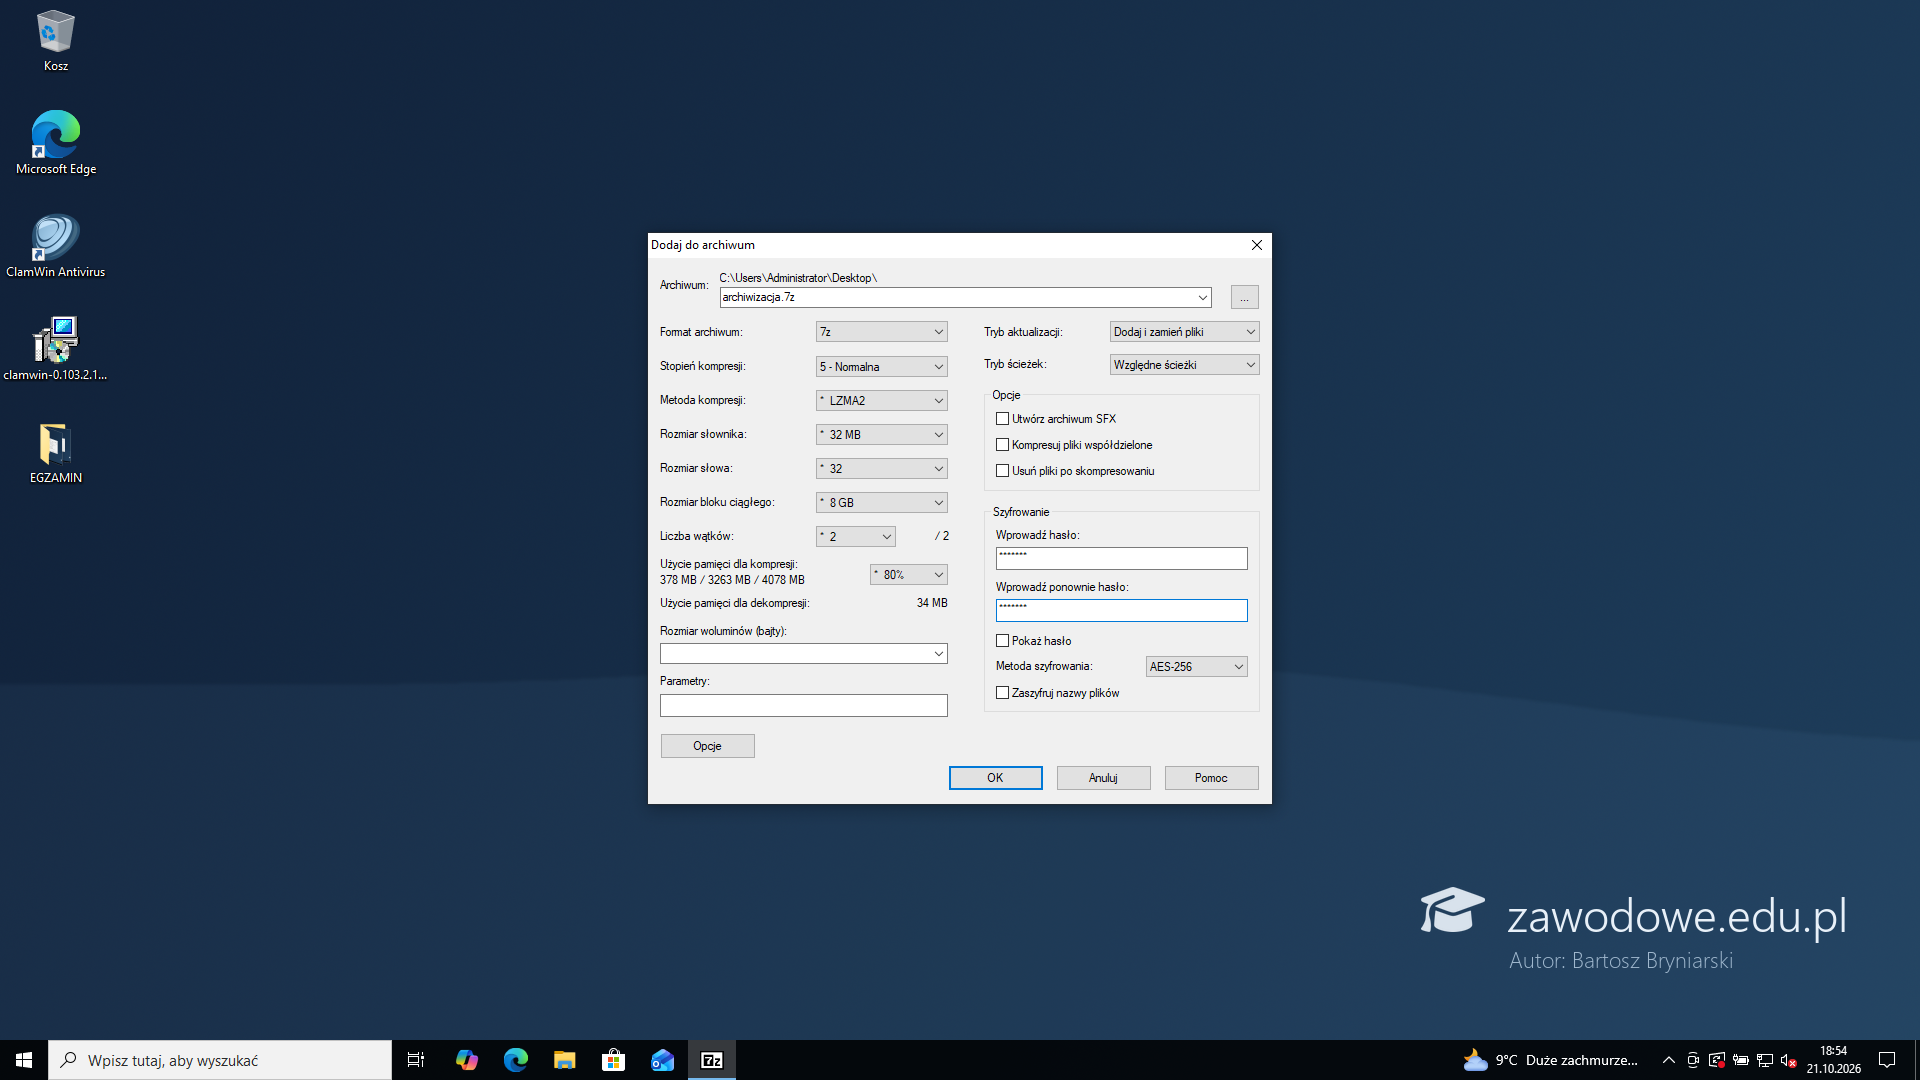Expand the Stopień kompresji dropdown
The height and width of the screenshot is (1080, 1920).
click(x=881, y=367)
